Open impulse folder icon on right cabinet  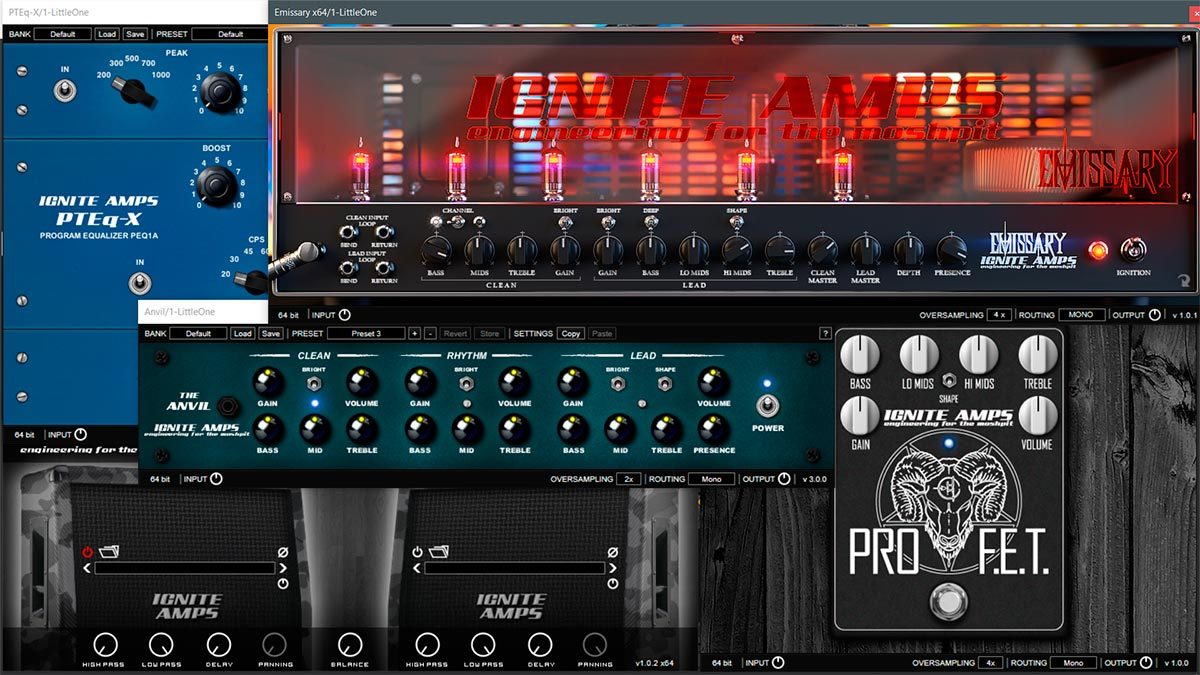(438, 551)
